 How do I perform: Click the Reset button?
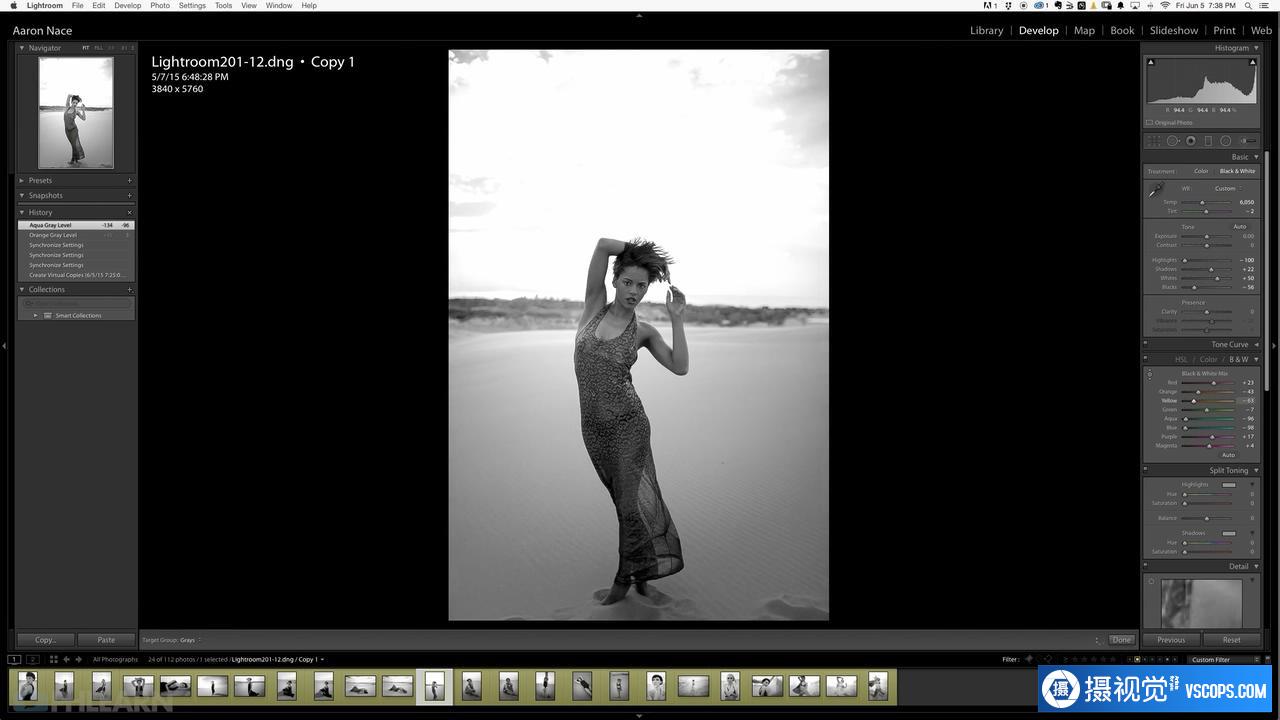tap(1231, 640)
